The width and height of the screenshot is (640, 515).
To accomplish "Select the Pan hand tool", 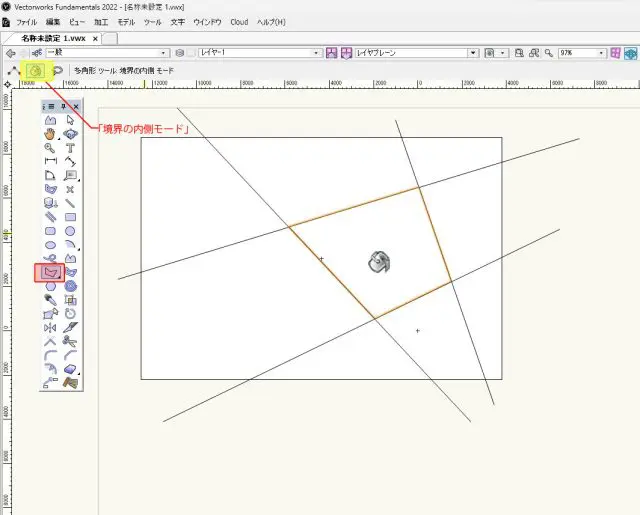I will coord(50,133).
